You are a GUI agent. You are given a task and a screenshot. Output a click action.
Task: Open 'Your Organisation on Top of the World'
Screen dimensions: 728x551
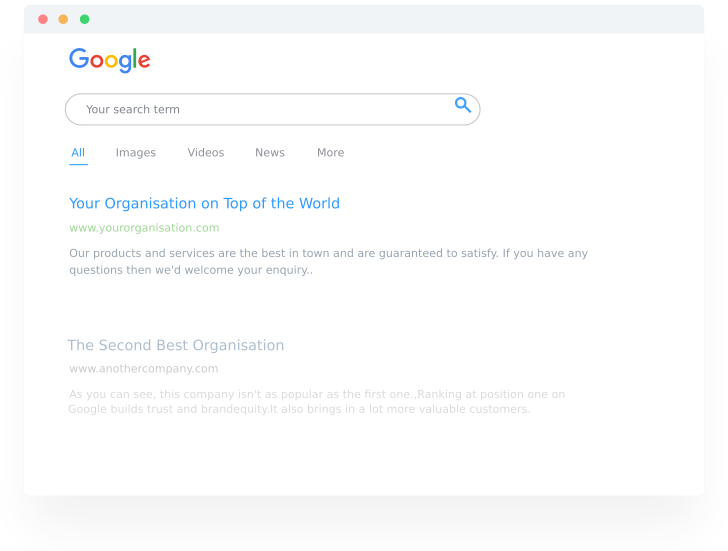(x=204, y=204)
